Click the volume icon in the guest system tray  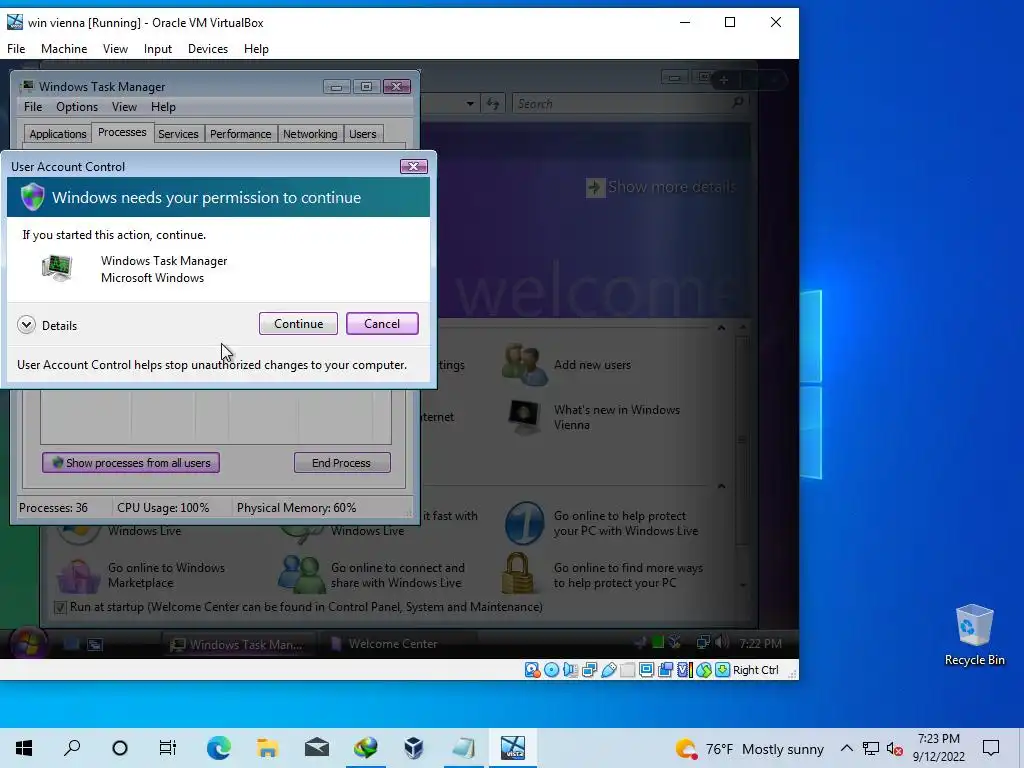(721, 643)
